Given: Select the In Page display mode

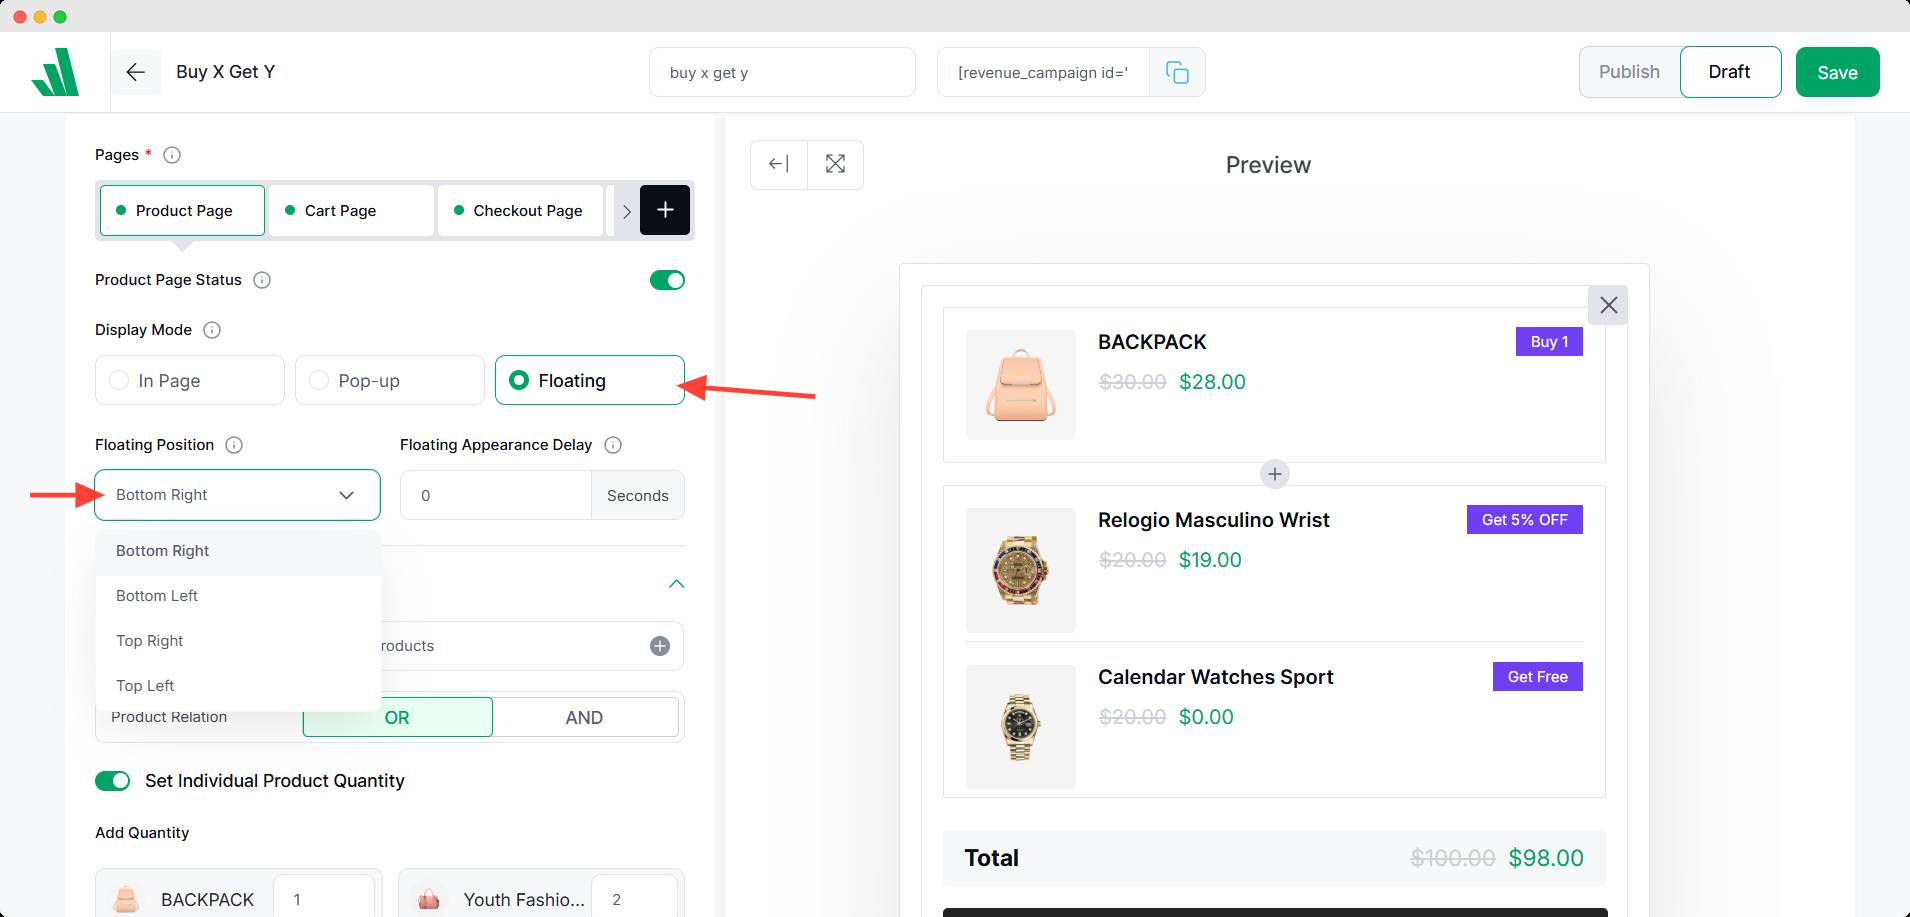Looking at the screenshot, I should pos(190,380).
